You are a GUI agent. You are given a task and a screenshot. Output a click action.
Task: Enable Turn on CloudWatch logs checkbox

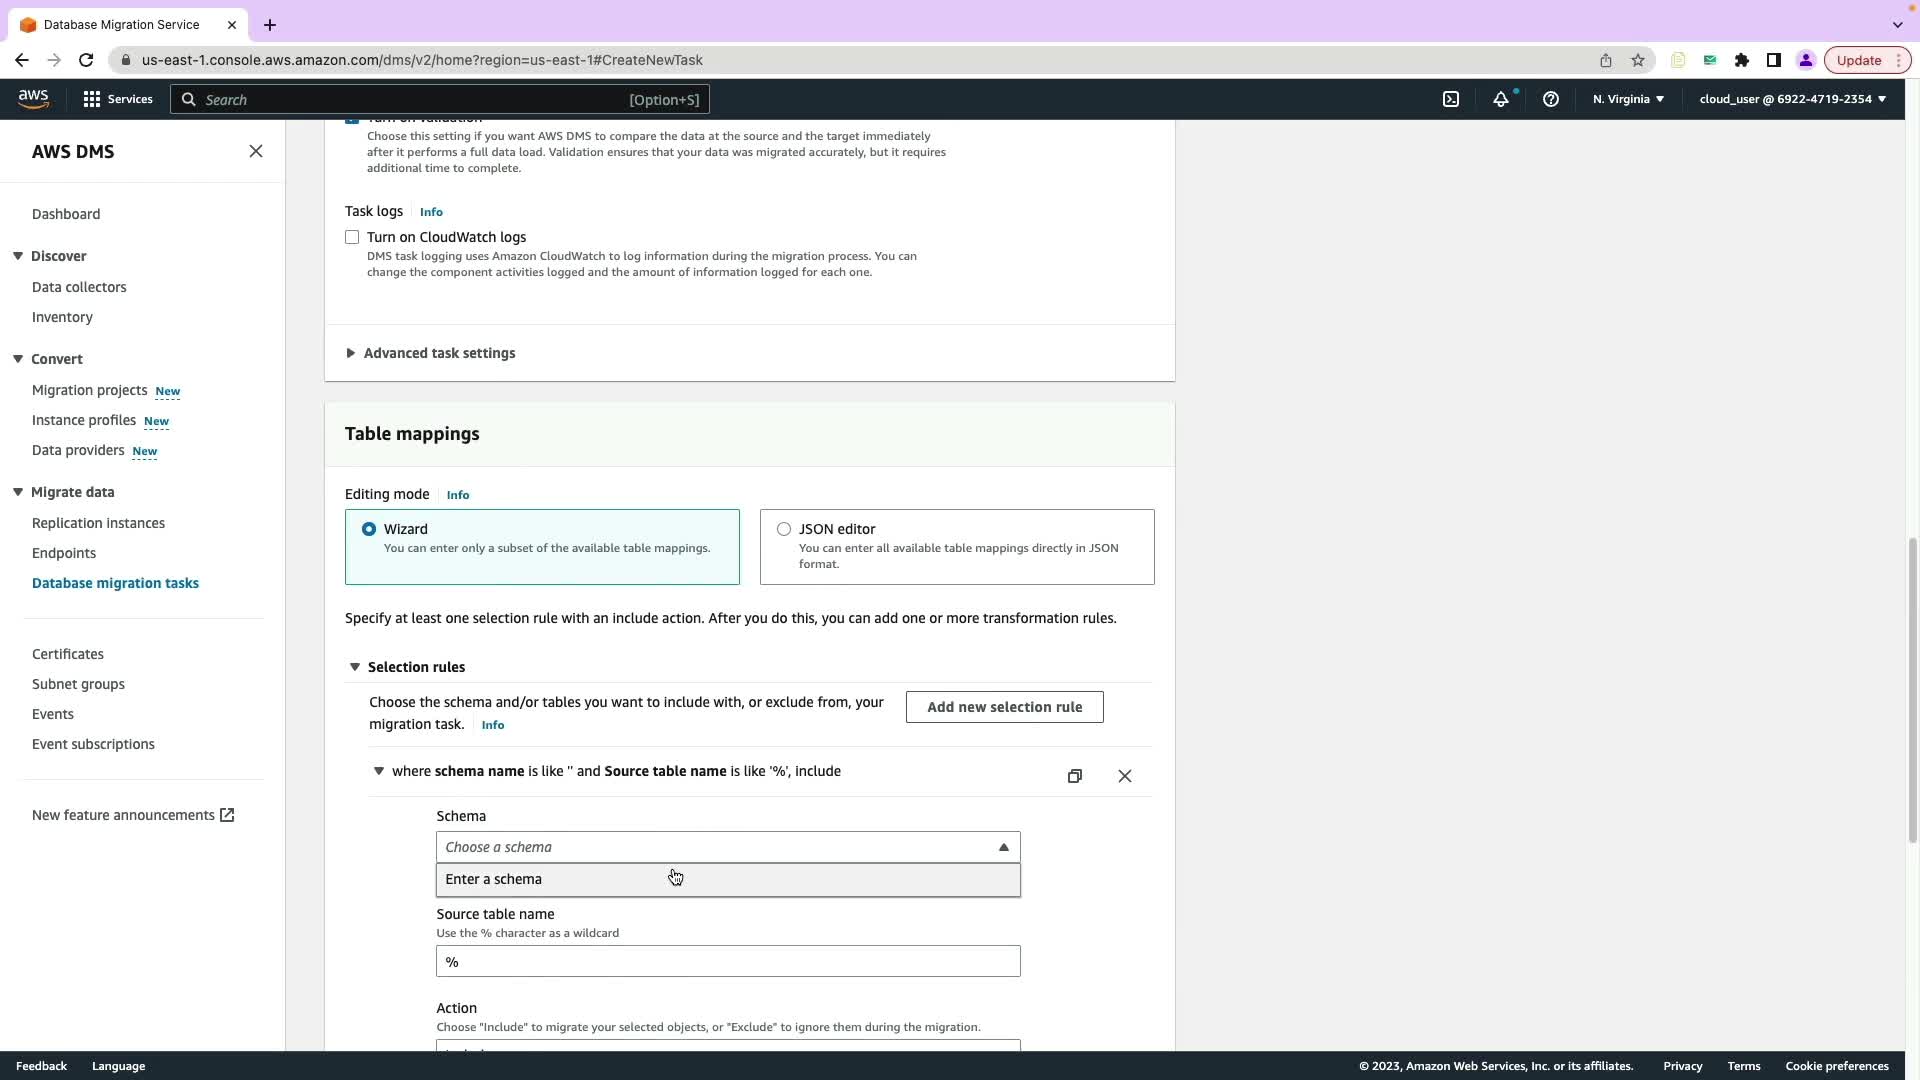tap(352, 237)
